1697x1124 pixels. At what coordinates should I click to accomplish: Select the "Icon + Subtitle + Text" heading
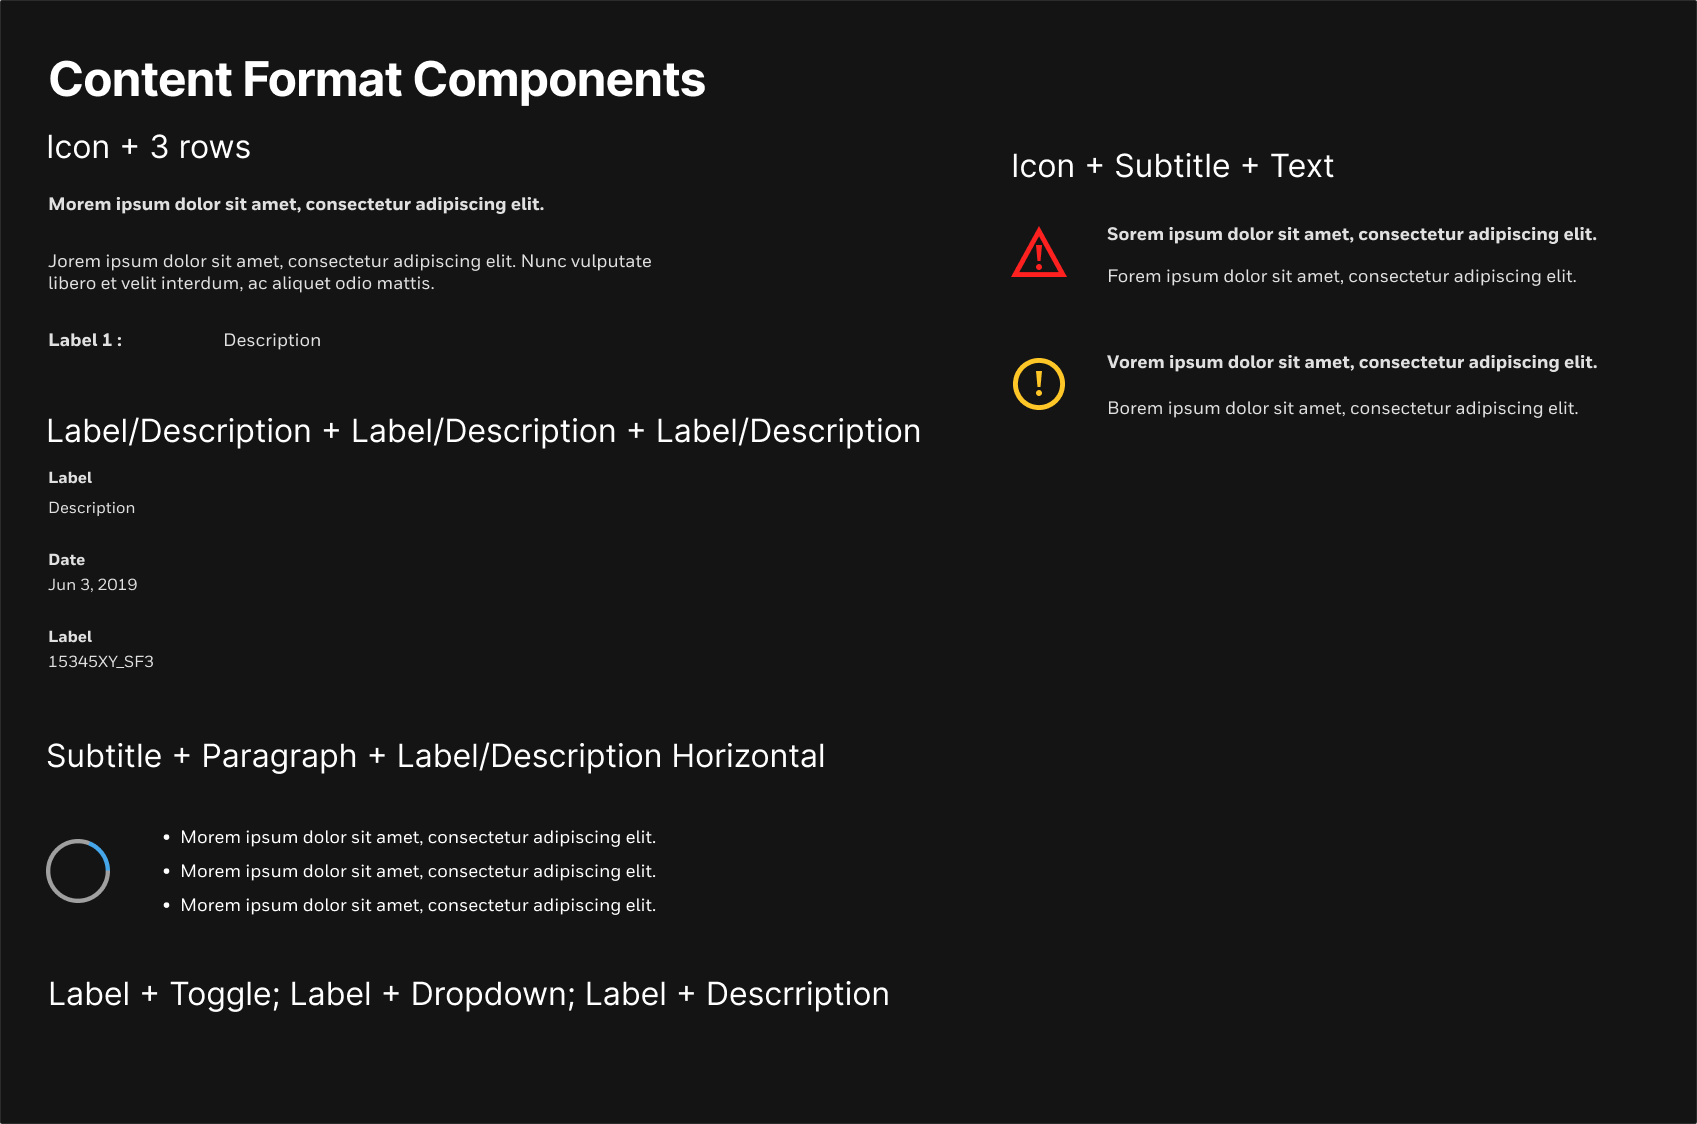1172,166
